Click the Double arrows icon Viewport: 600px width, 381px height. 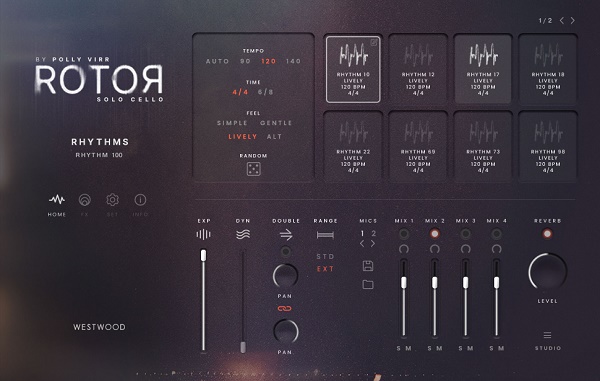click(286, 234)
